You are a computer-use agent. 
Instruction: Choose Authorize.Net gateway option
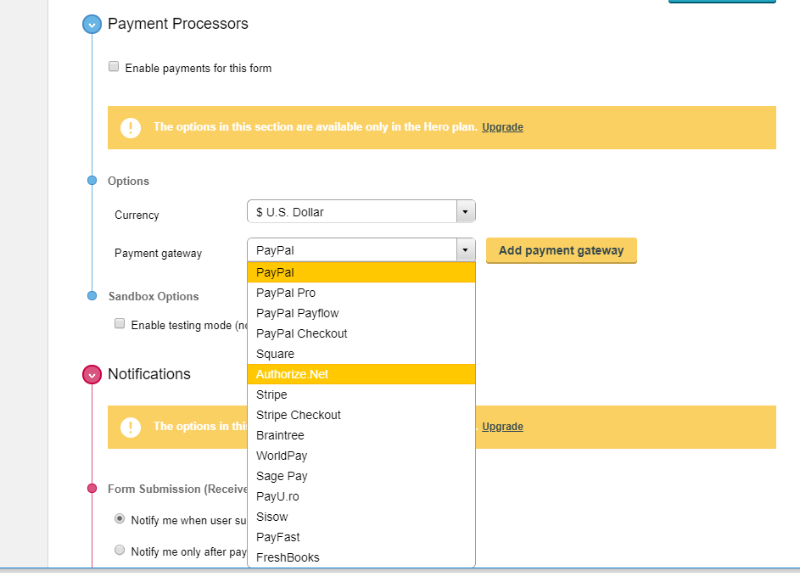coord(361,375)
